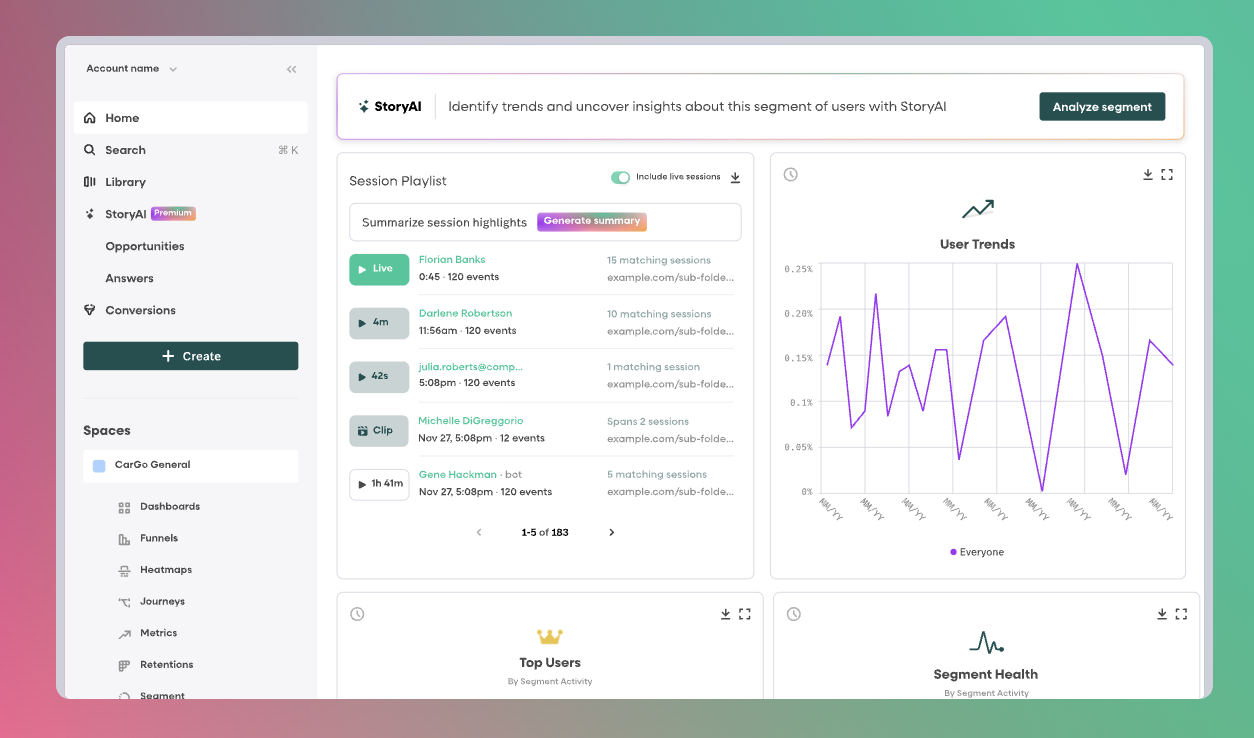Open the Heatmaps section icon
The width and height of the screenshot is (1254, 738).
(x=124, y=569)
